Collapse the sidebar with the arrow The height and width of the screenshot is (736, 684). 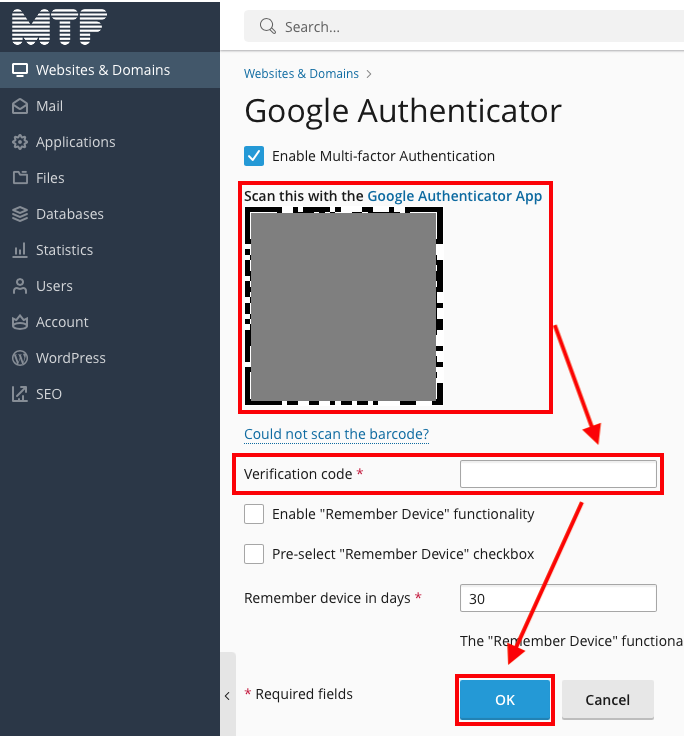[x=227, y=695]
